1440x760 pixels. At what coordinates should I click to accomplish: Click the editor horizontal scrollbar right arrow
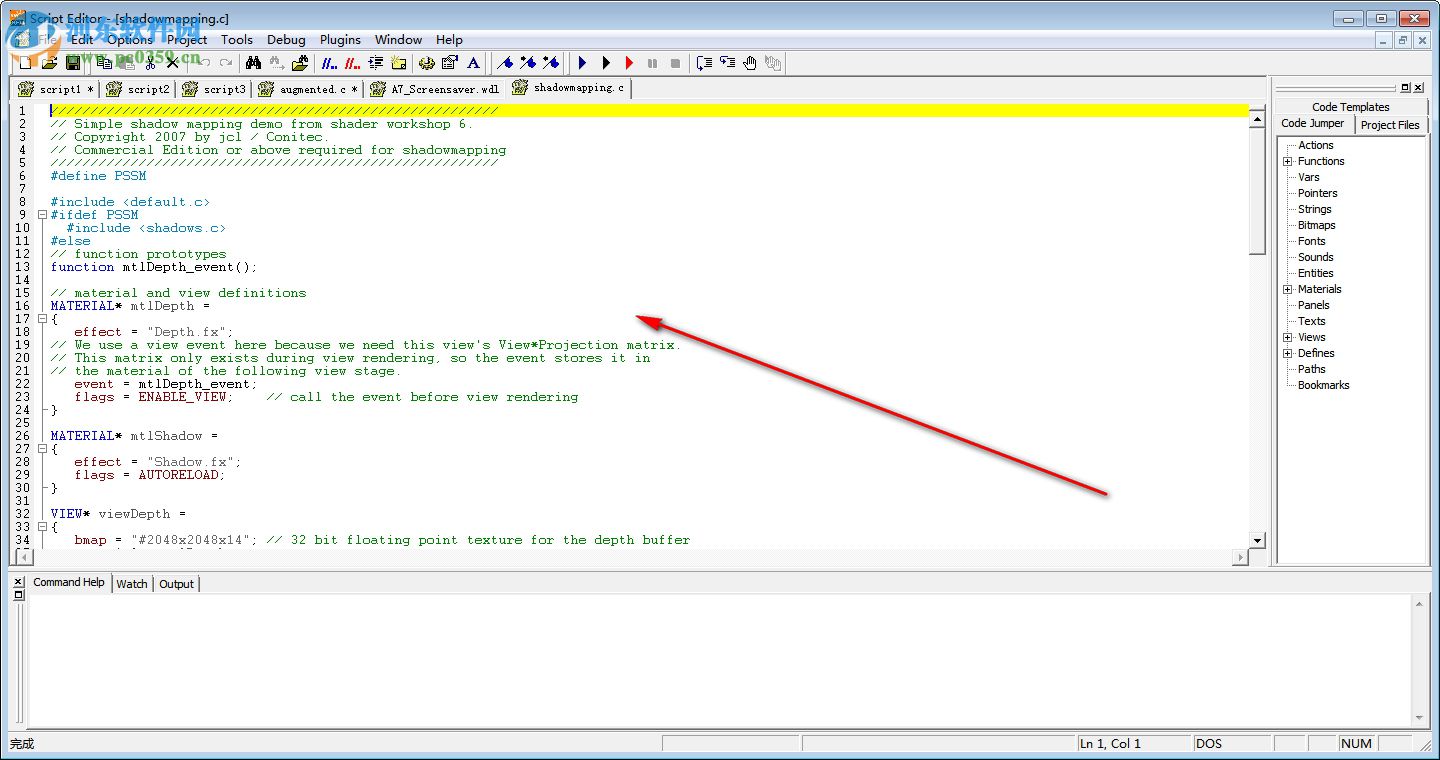tap(1241, 557)
